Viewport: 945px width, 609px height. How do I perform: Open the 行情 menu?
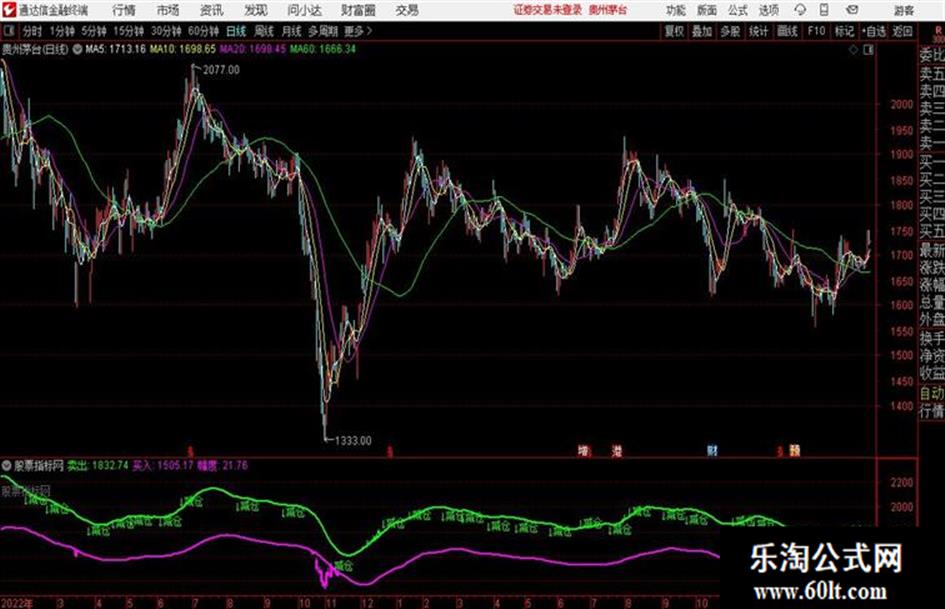point(124,10)
